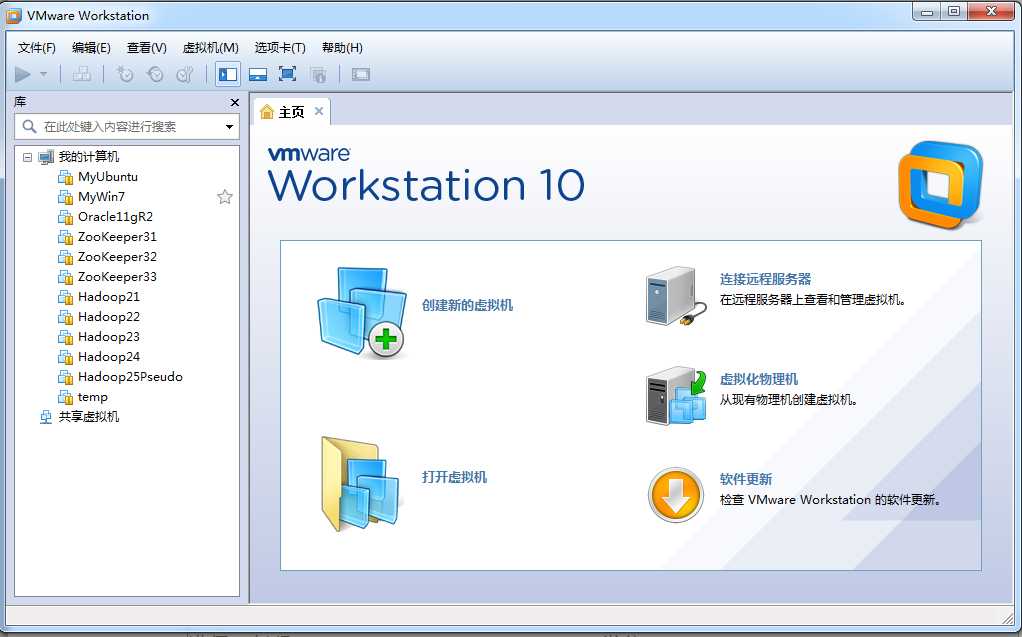Close the 主页 tab
This screenshot has height=637, width=1022.
[319, 111]
